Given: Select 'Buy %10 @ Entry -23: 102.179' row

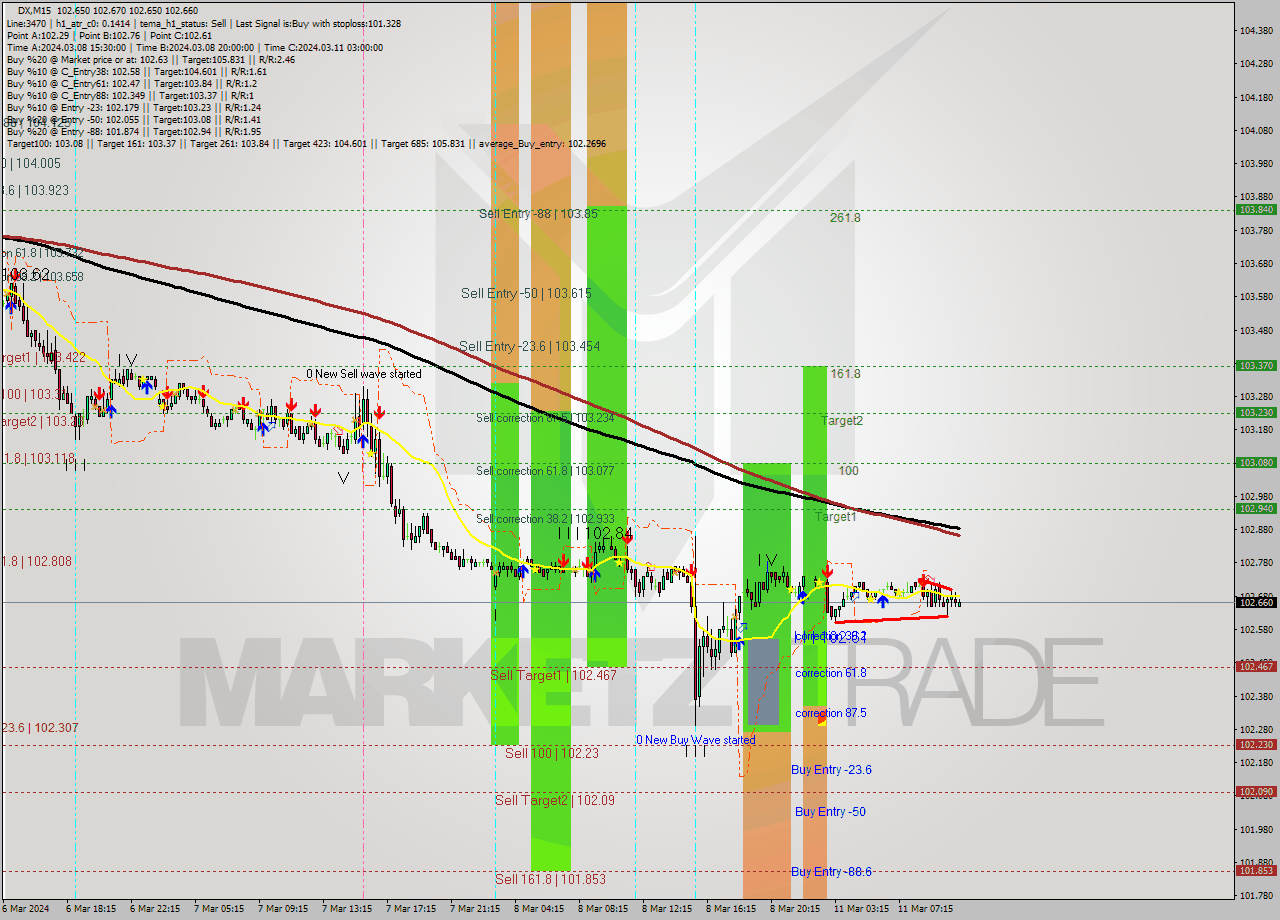Looking at the screenshot, I should [x=134, y=107].
